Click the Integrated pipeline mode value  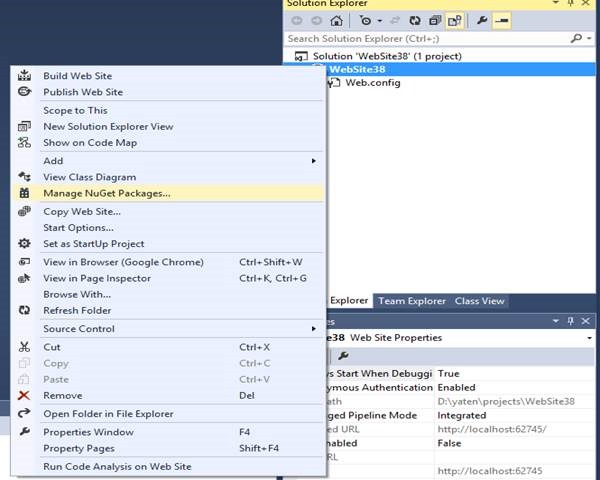[461, 415]
